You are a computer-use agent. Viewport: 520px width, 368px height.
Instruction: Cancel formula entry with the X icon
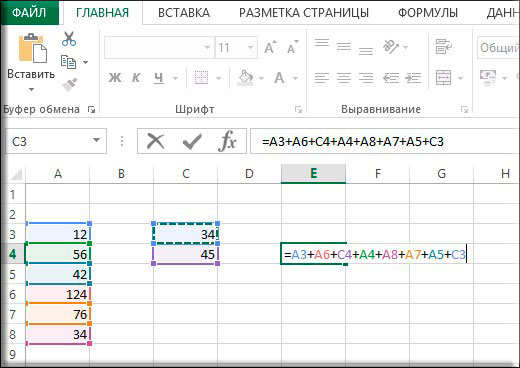coord(156,141)
